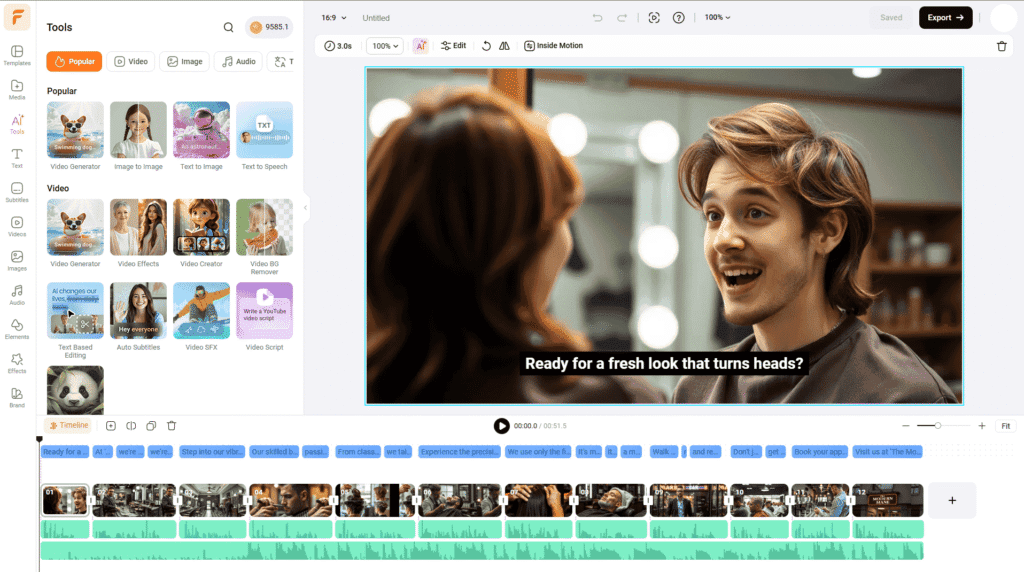
Task: Click the Inside Motion button
Action: (x=553, y=46)
